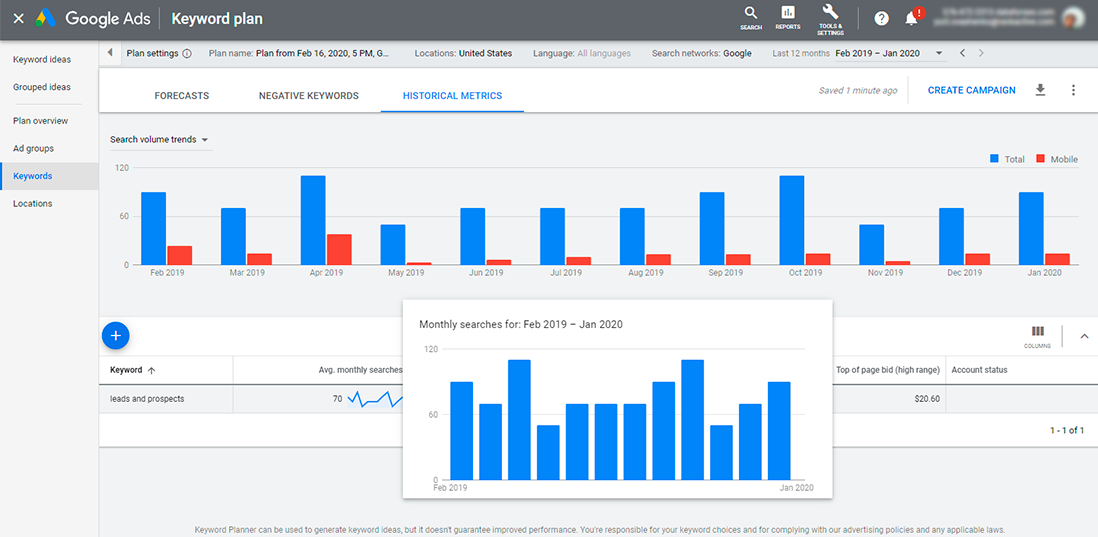Download the keyword plan

pyautogui.click(x=1041, y=90)
